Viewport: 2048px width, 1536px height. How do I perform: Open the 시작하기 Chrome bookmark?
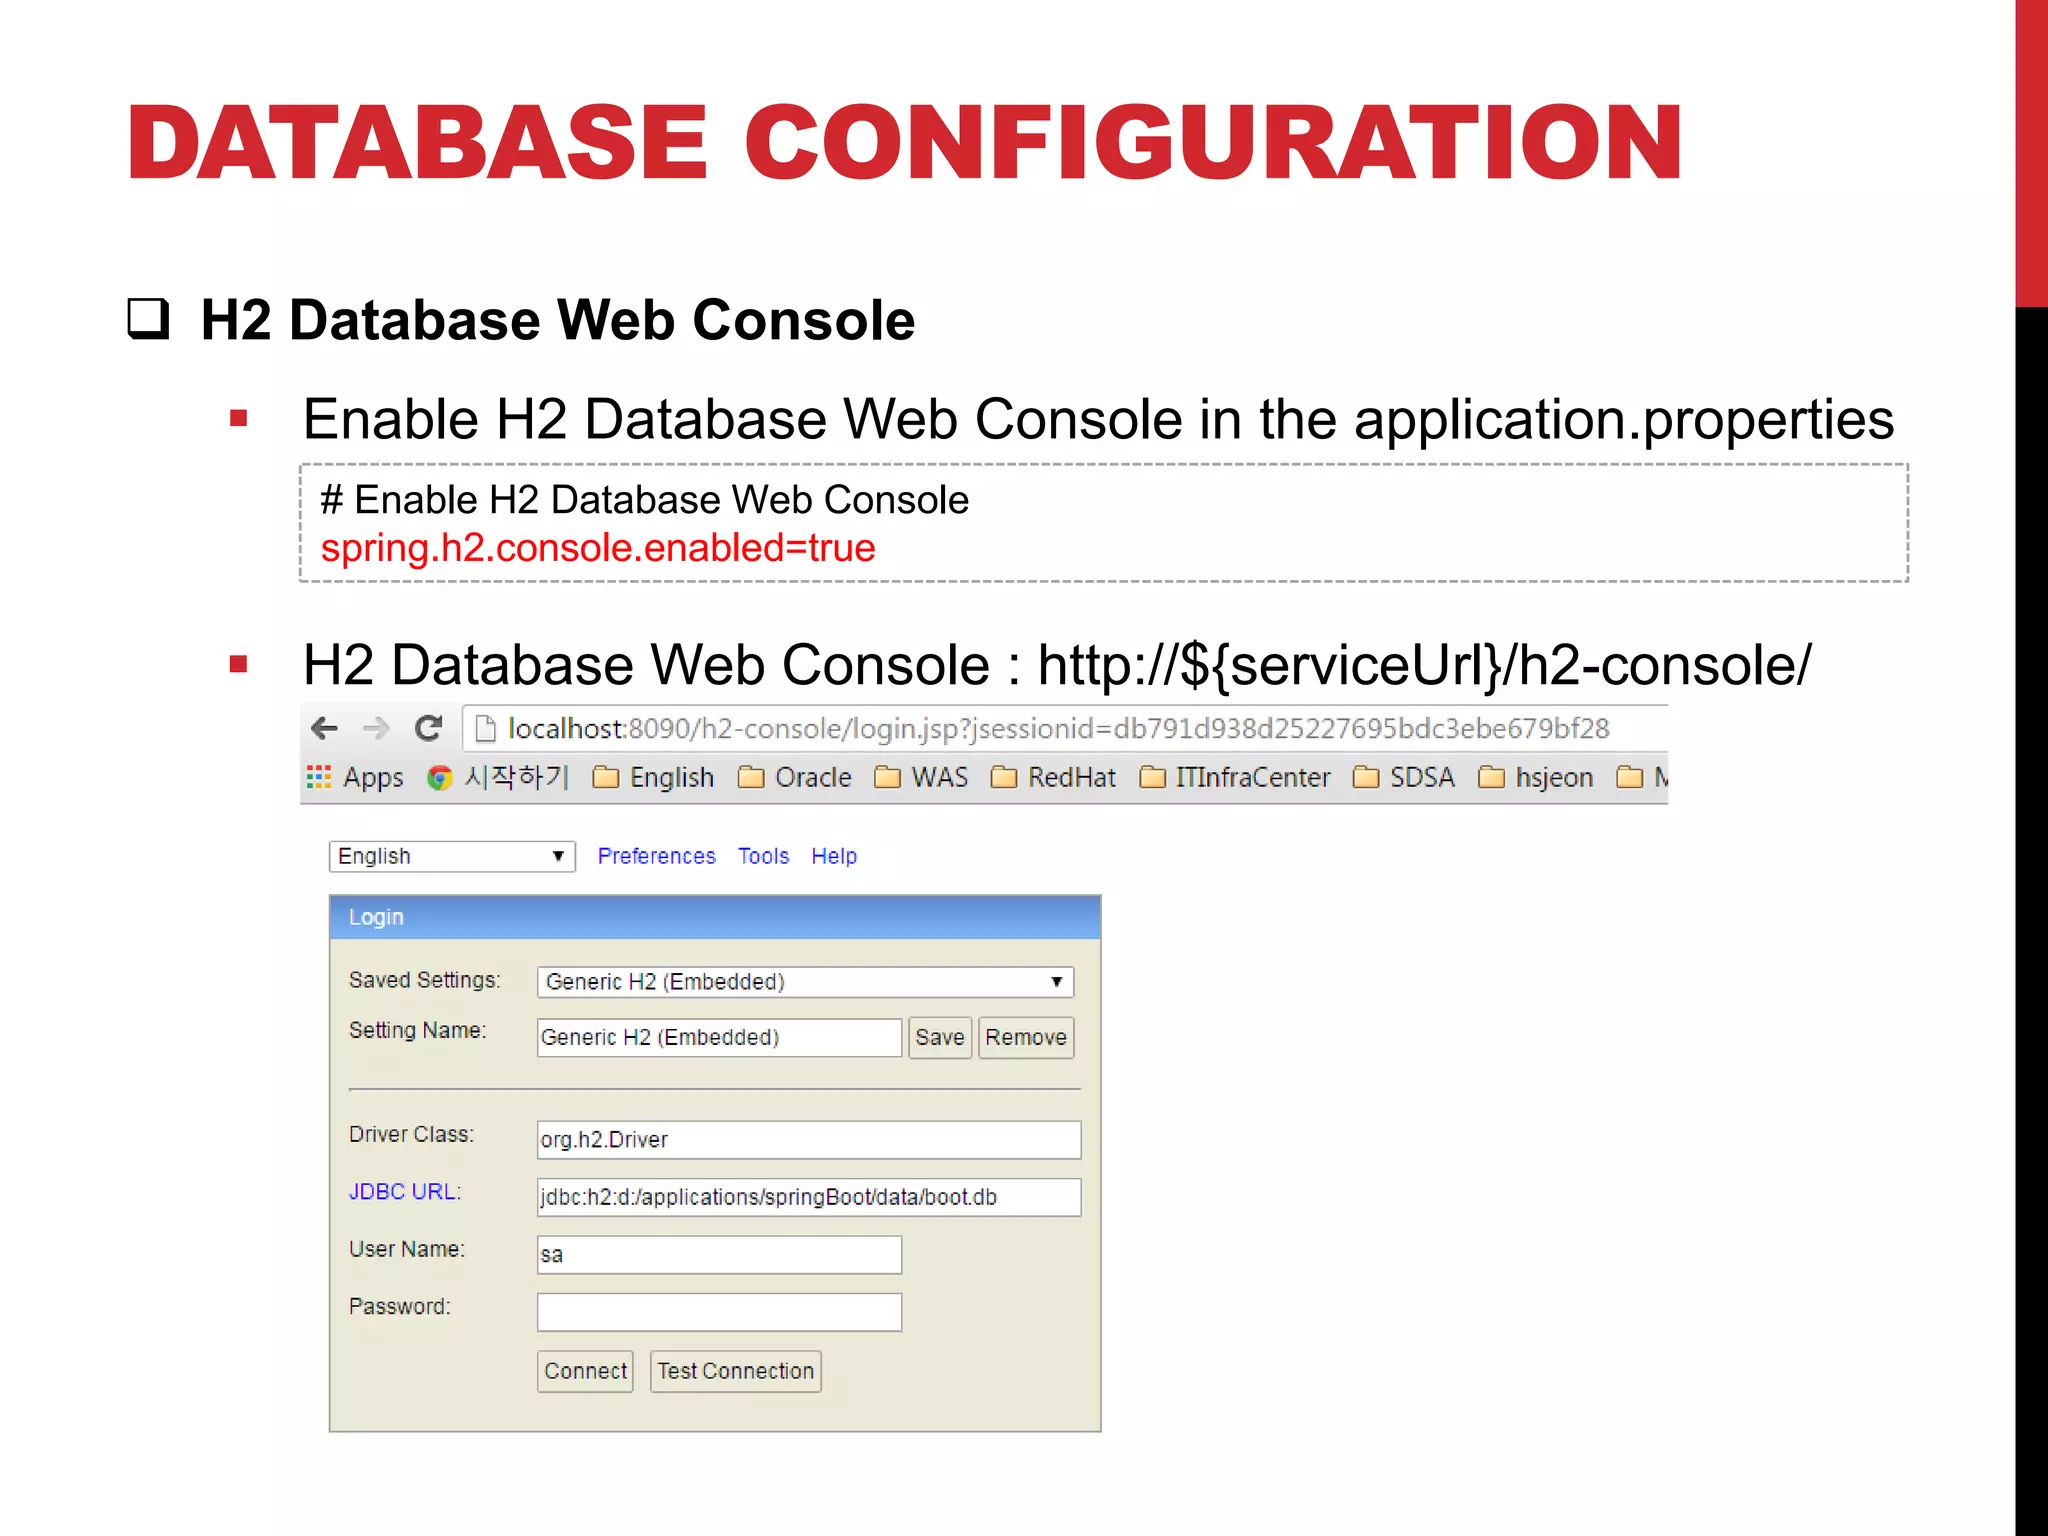pos(498,777)
